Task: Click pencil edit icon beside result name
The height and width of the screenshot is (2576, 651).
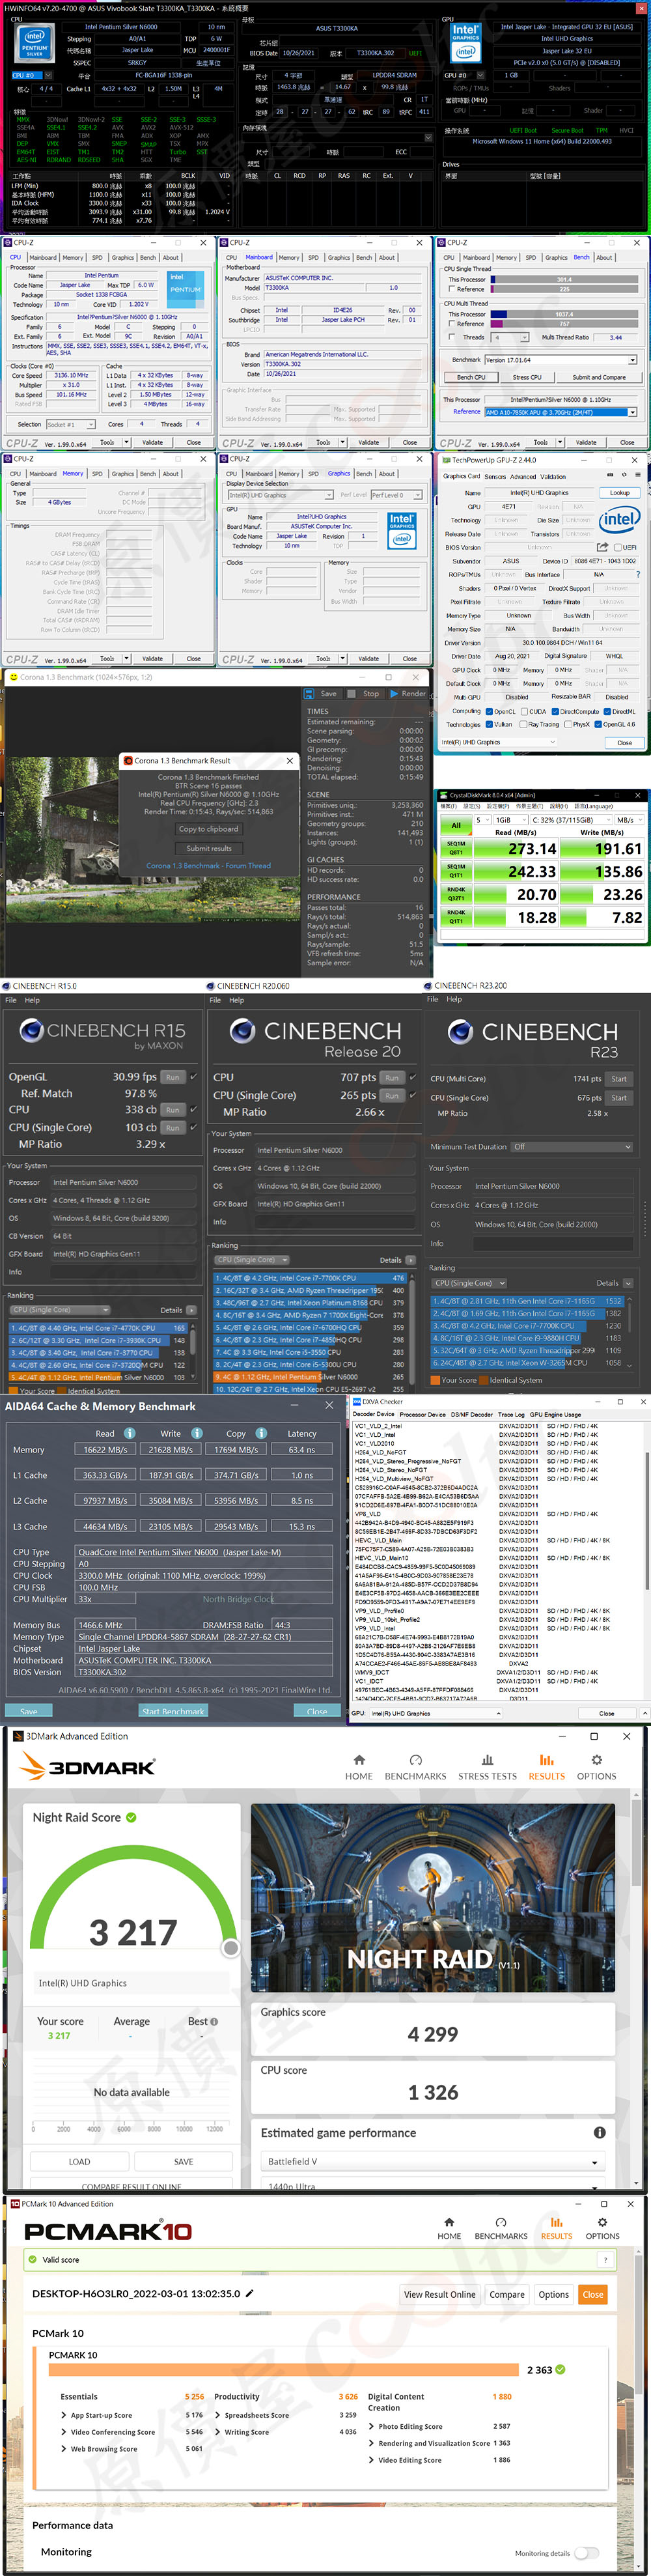Action: (249, 2293)
